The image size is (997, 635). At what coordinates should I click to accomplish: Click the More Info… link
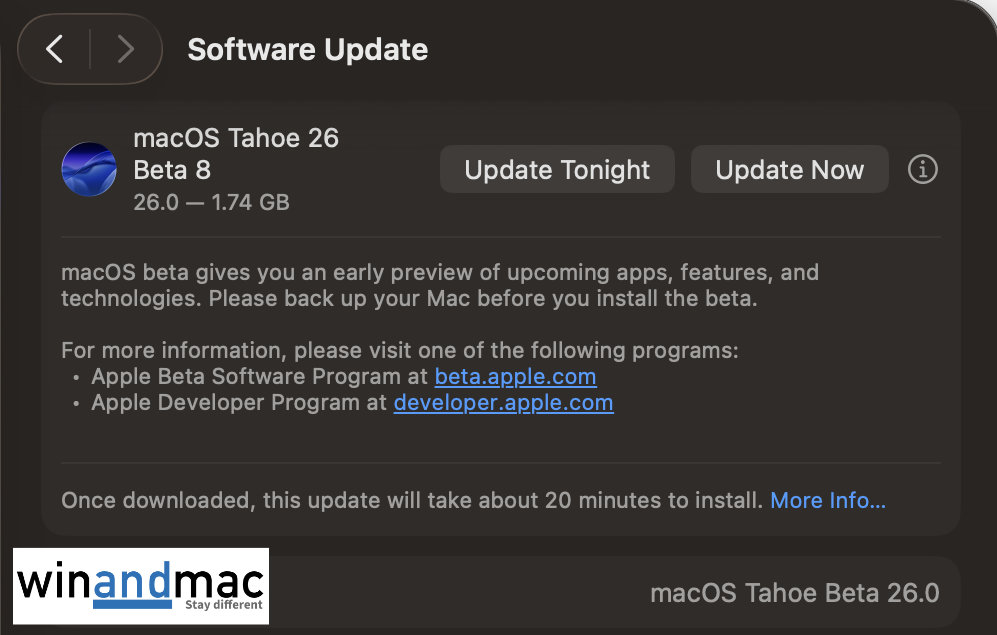click(x=827, y=500)
